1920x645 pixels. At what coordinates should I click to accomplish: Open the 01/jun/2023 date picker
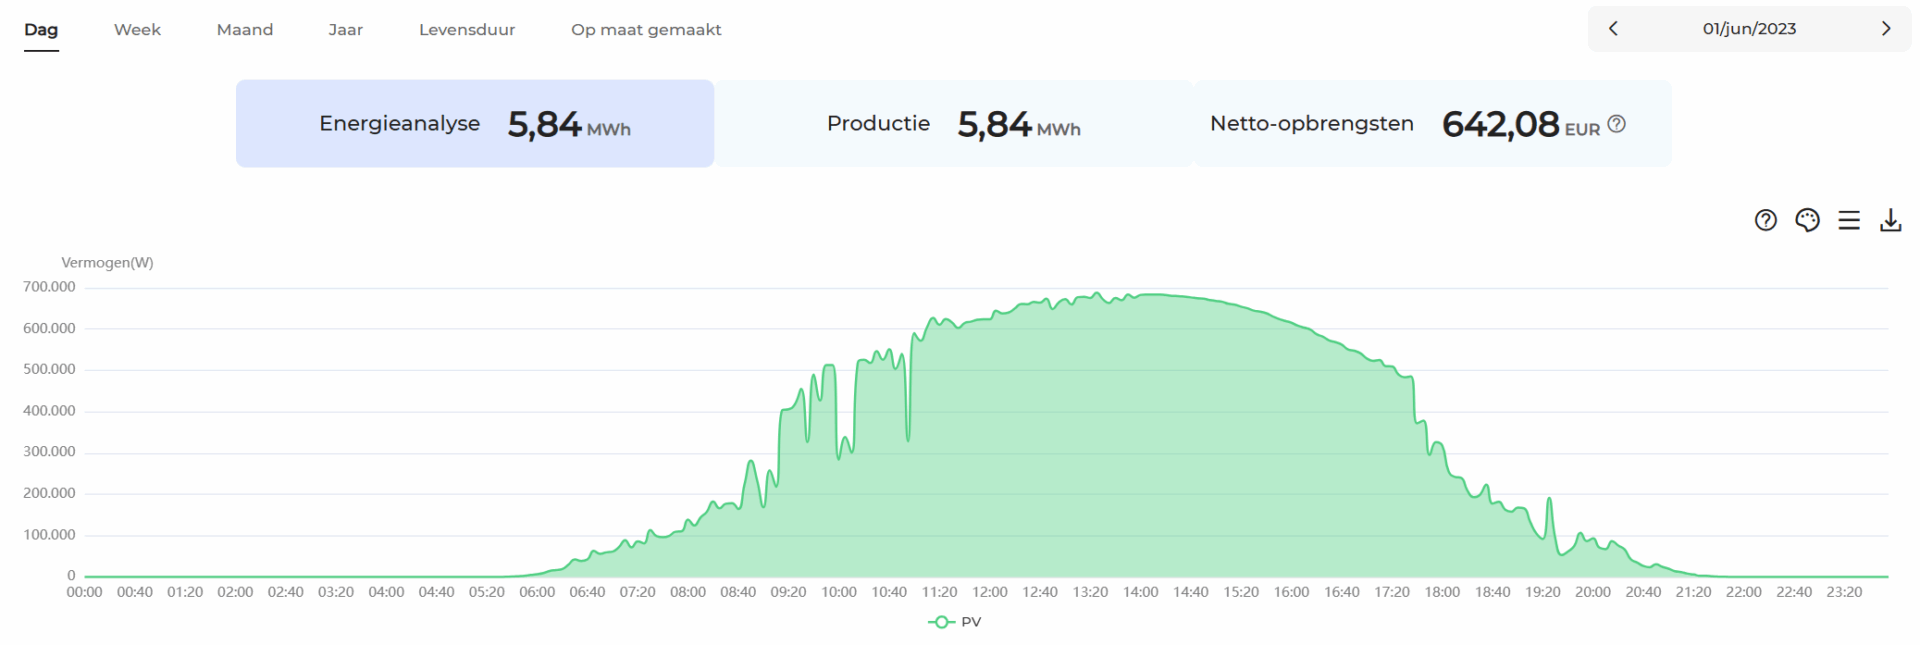tap(1749, 29)
